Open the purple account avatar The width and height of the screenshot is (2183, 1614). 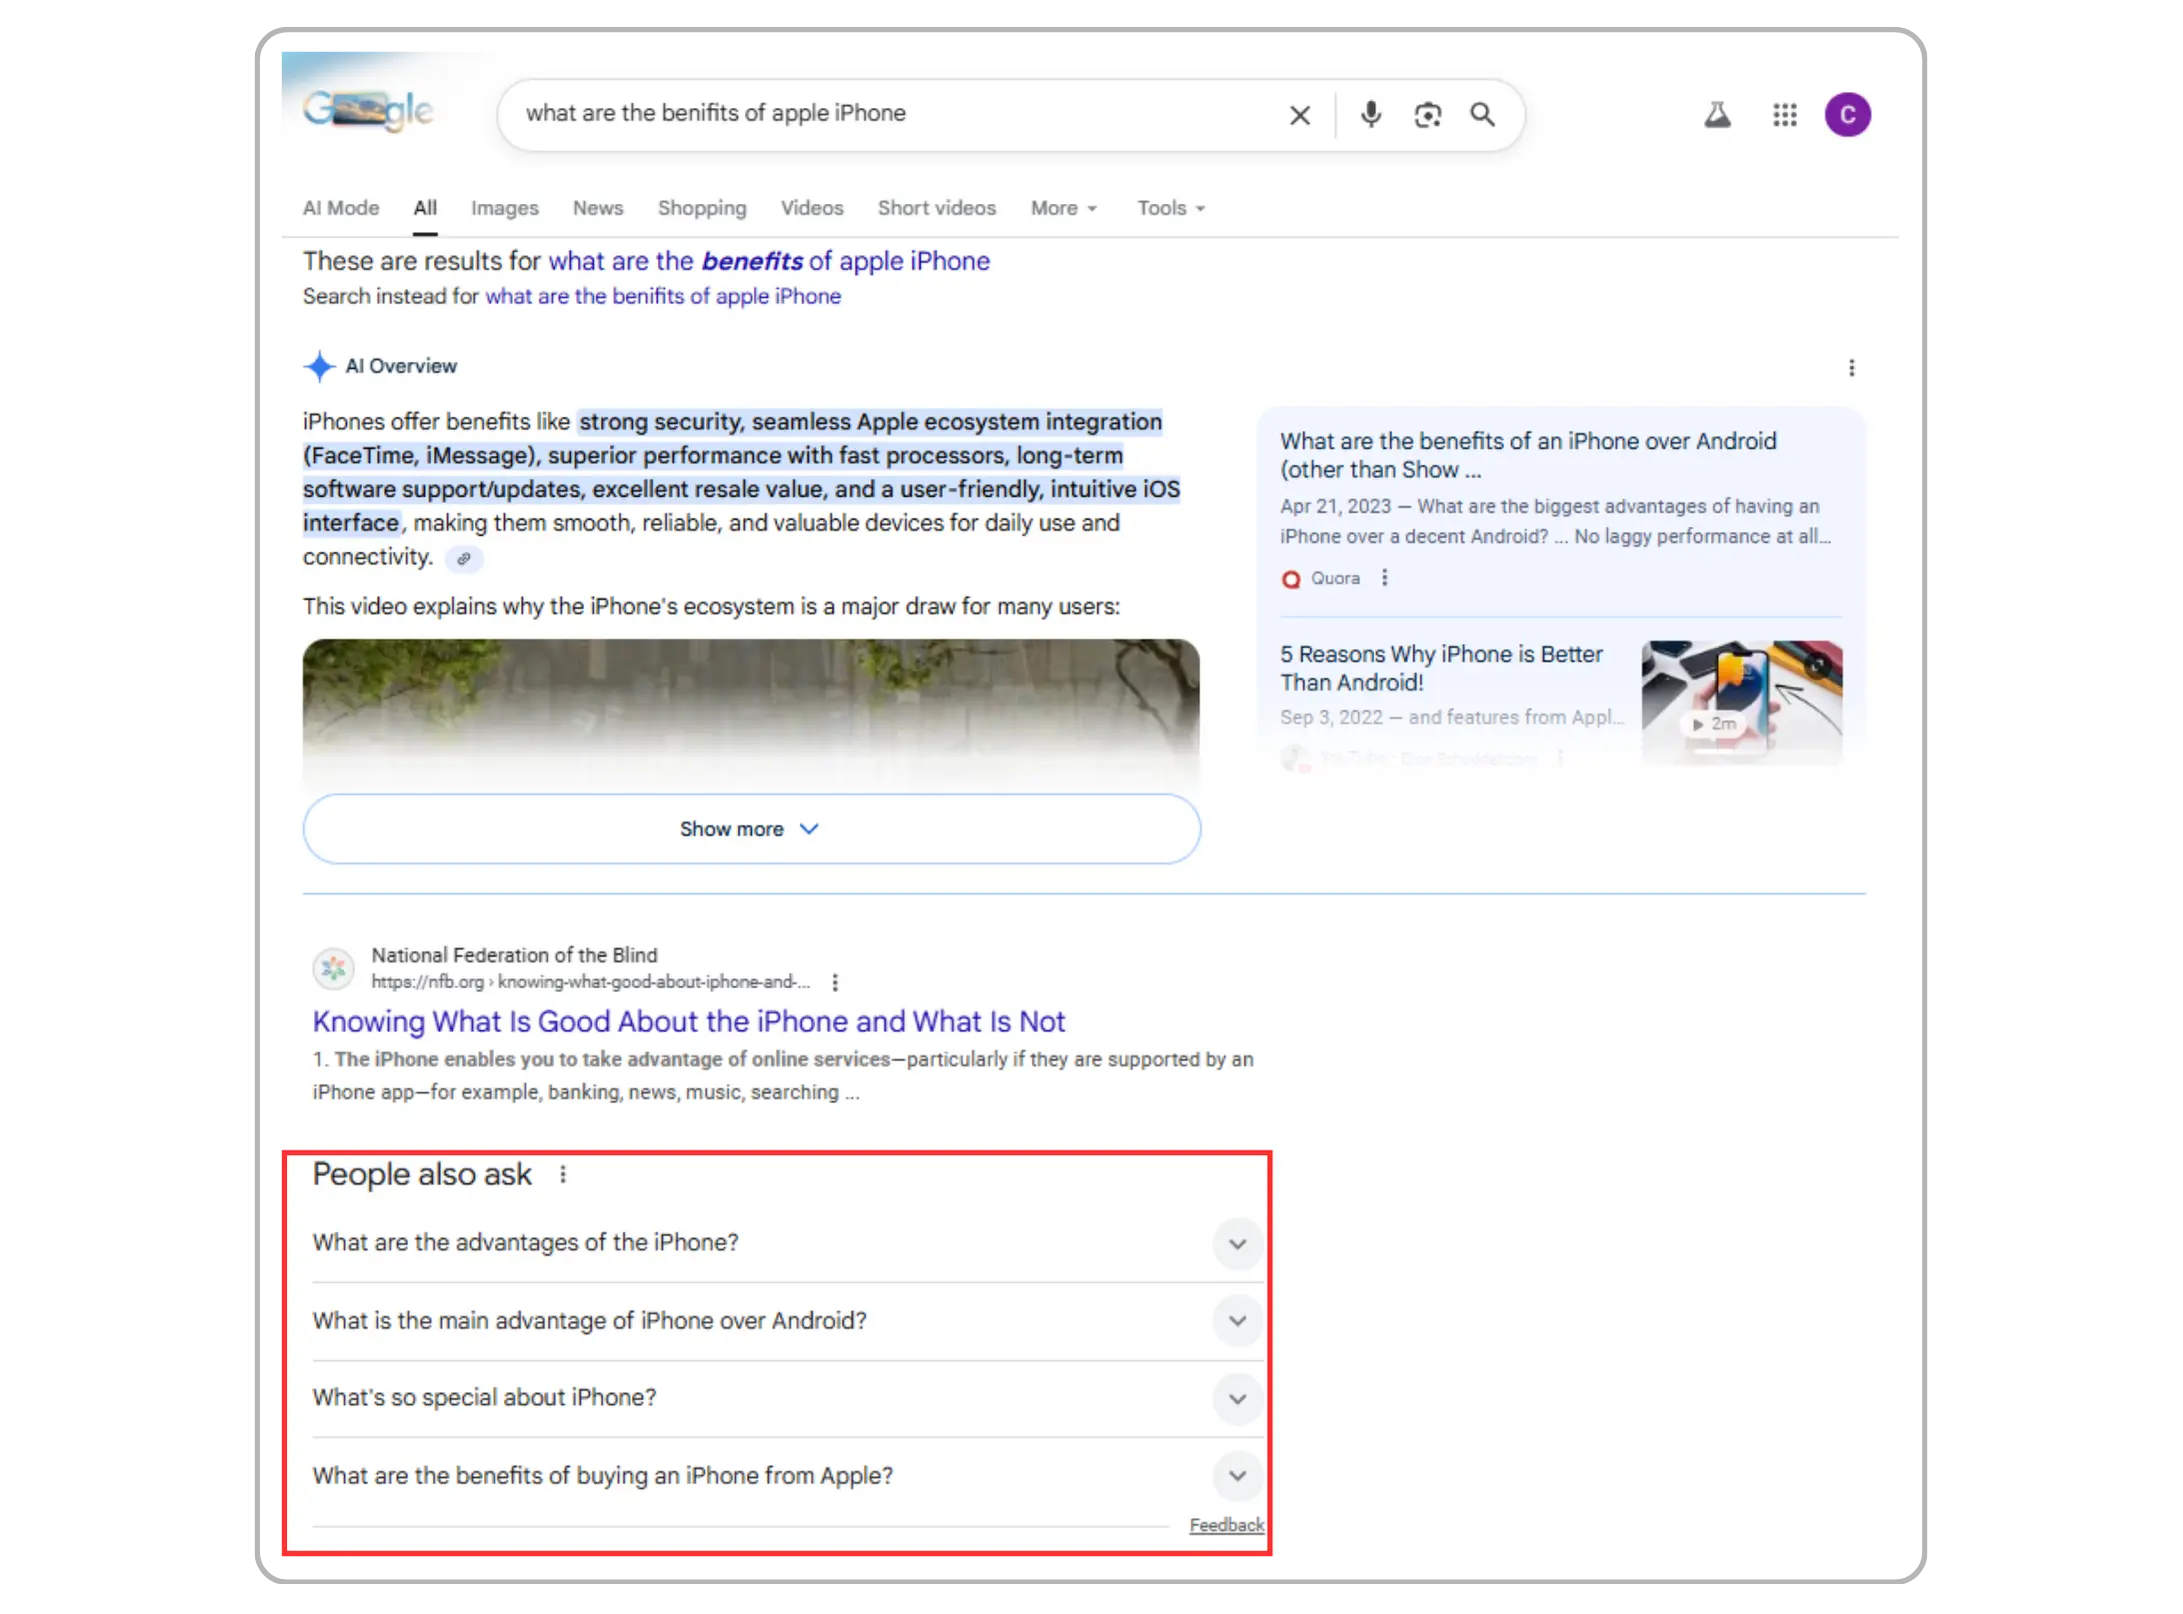[1846, 115]
